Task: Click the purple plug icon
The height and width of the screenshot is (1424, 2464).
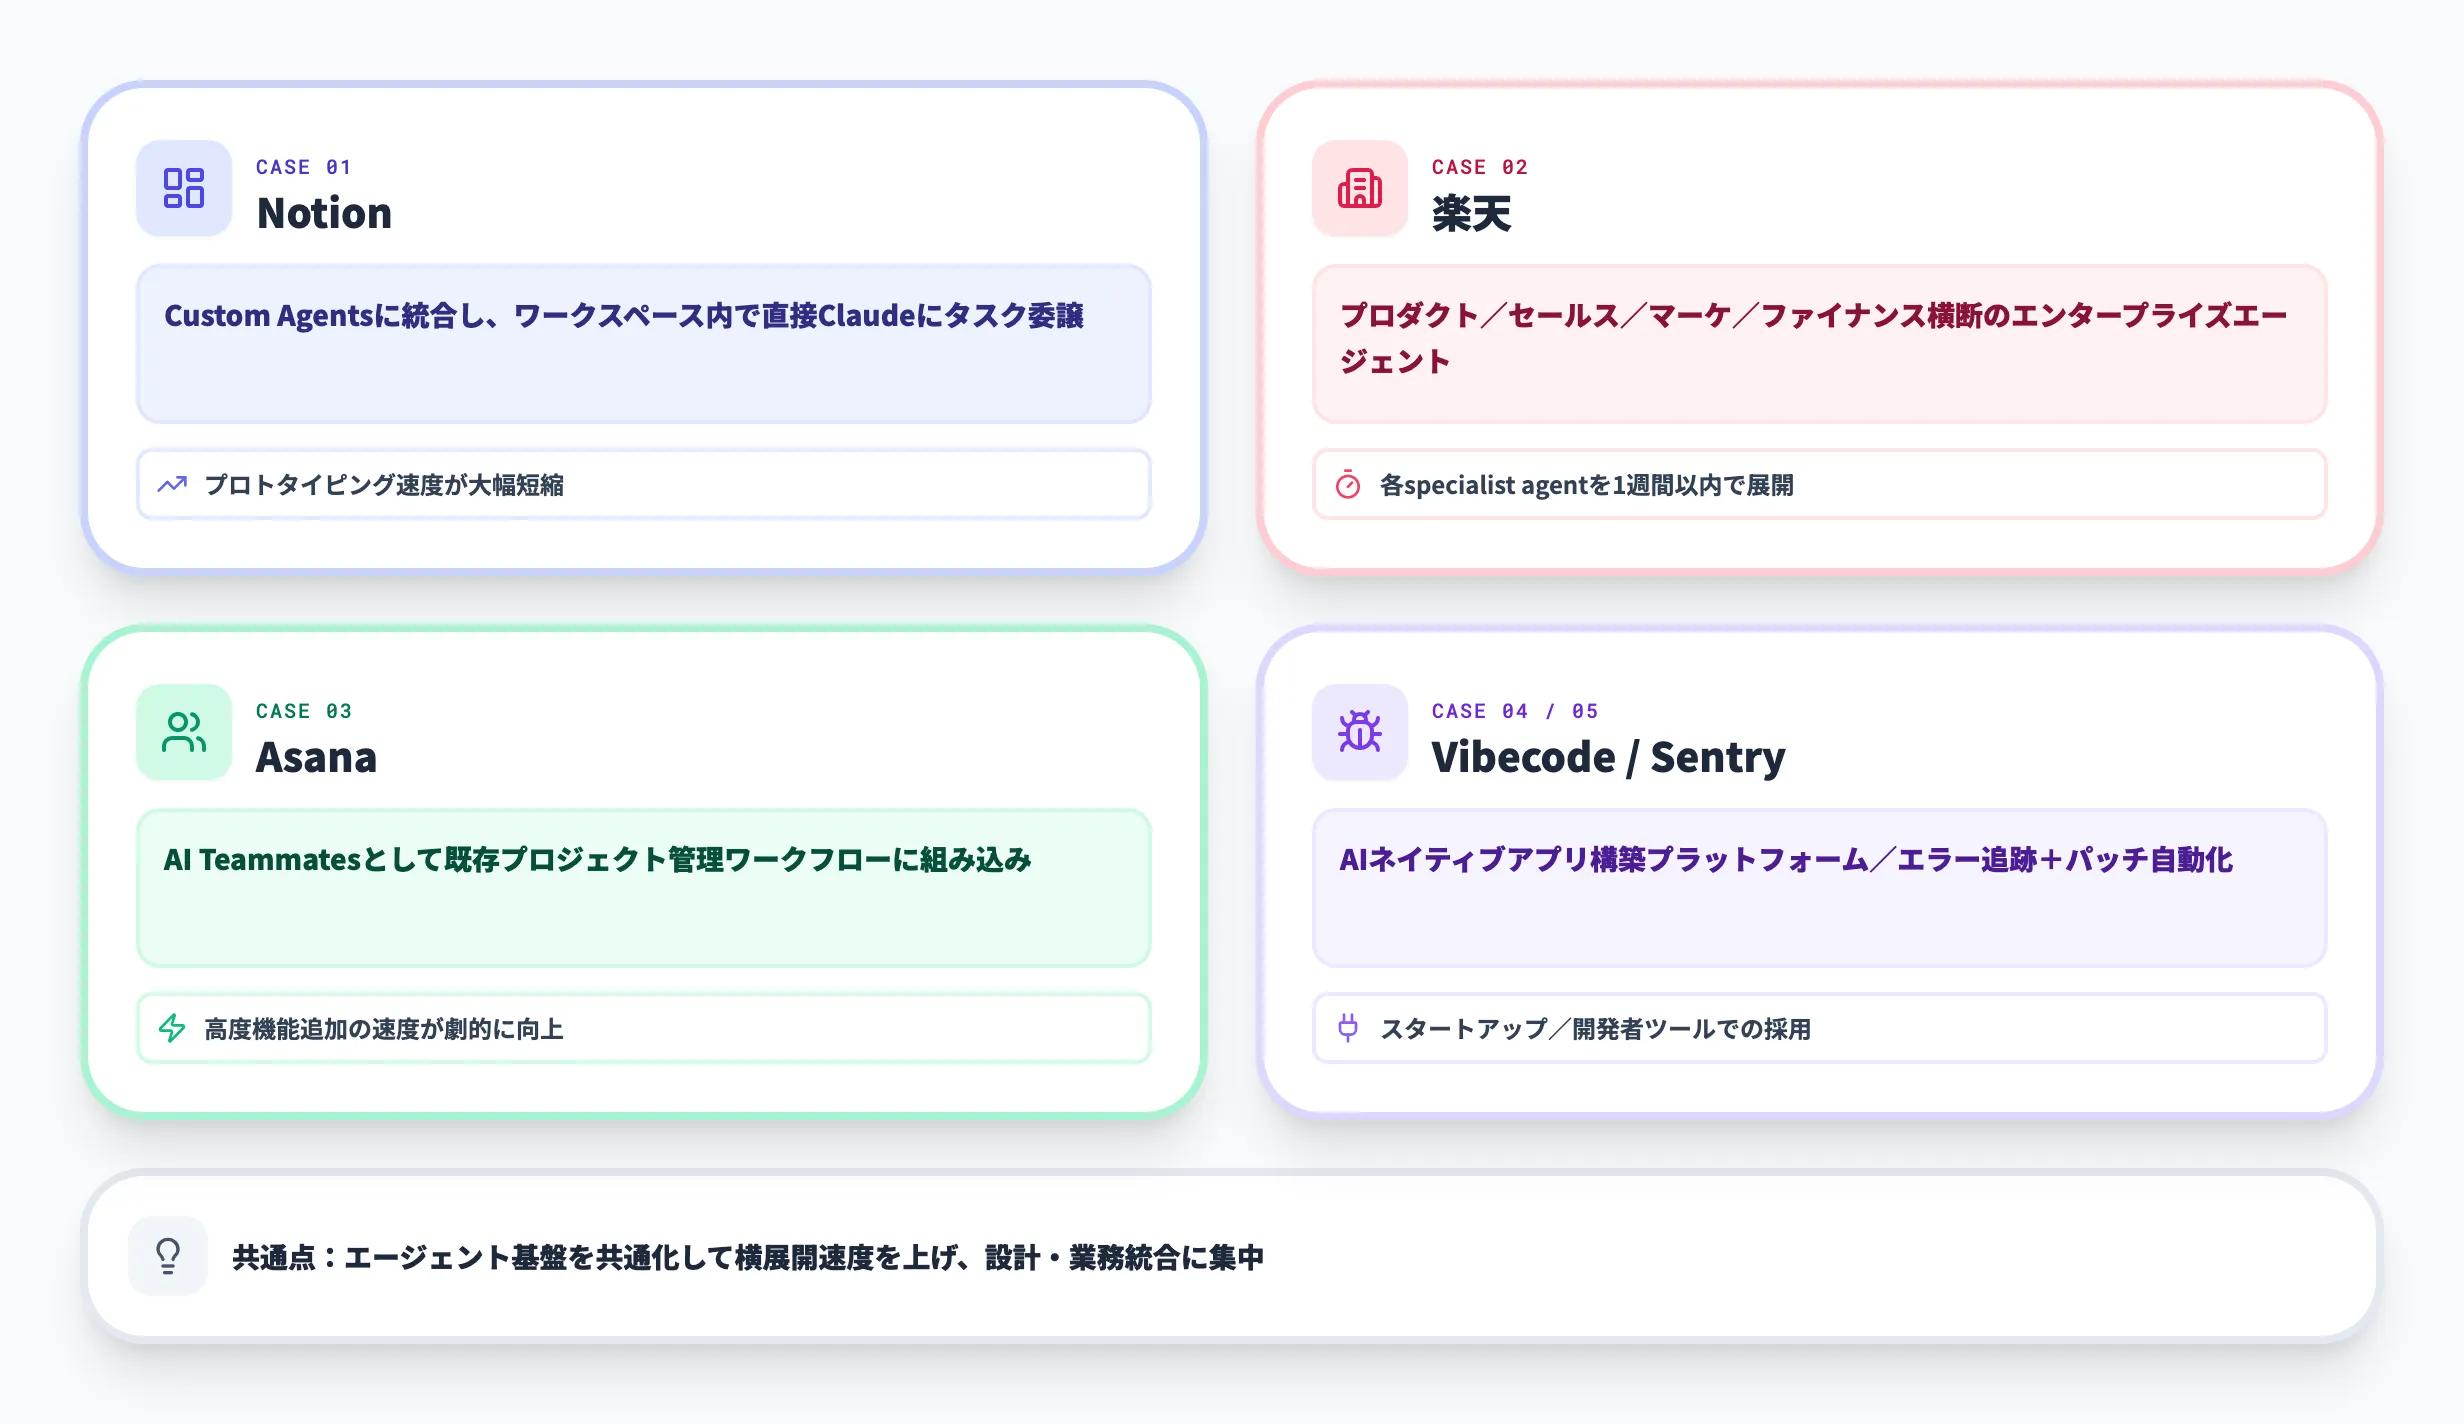Action: (1348, 1028)
